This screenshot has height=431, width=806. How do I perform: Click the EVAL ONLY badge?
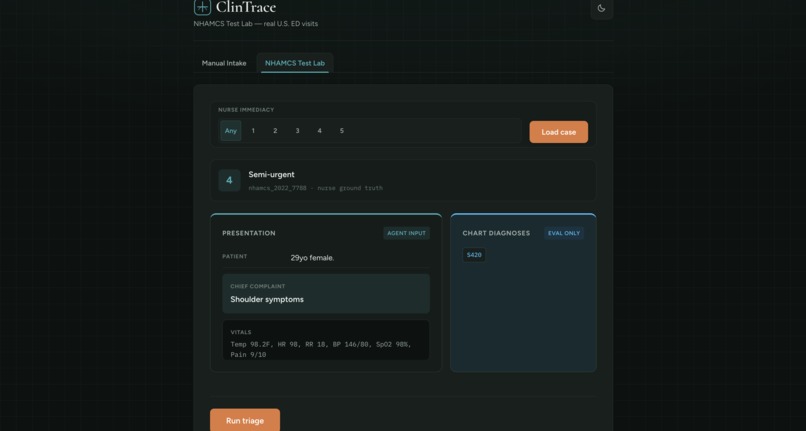point(564,233)
